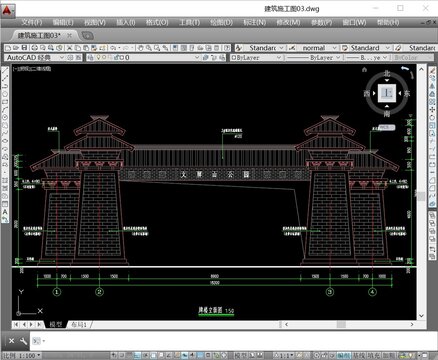Open the 比例 1:100 scale dropdown

(x=21, y=356)
